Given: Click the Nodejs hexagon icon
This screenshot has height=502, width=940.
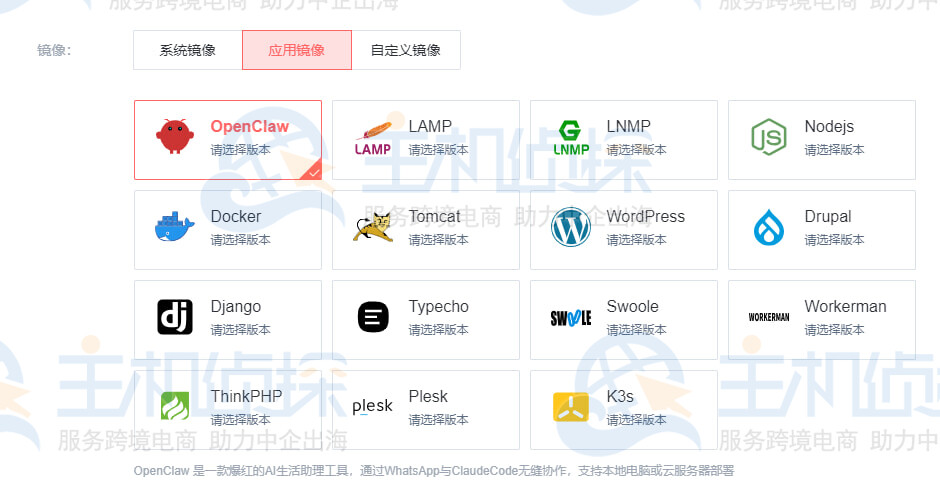Looking at the screenshot, I should 769,137.
